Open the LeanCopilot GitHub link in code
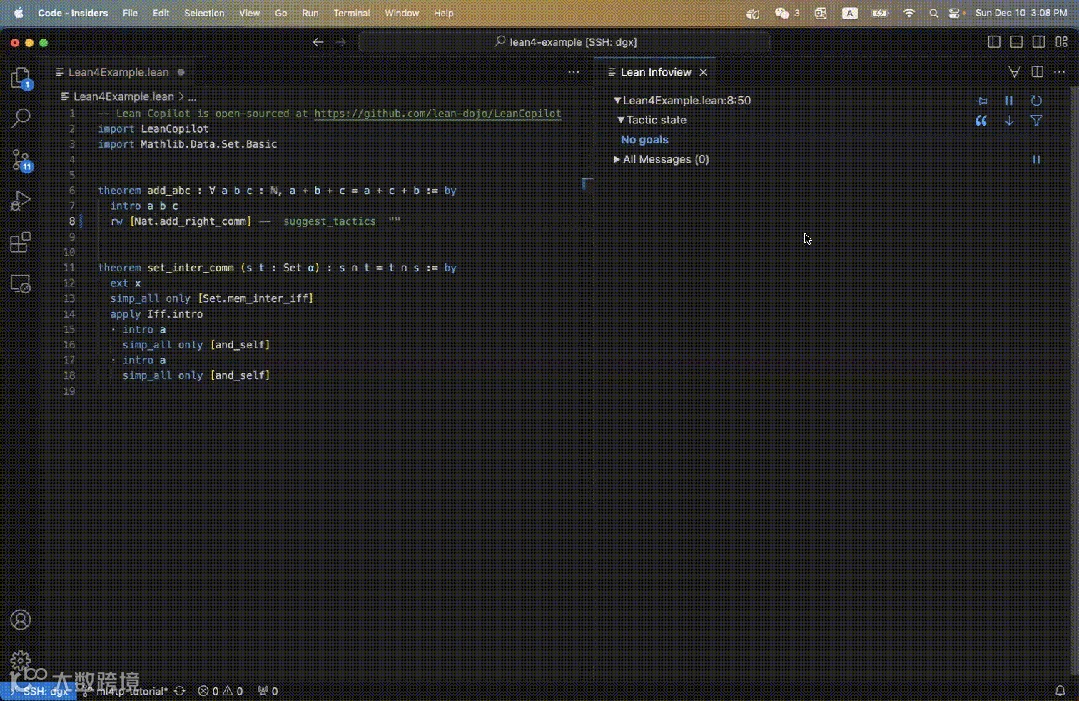Viewport: 1079px width, 701px height. [x=437, y=114]
